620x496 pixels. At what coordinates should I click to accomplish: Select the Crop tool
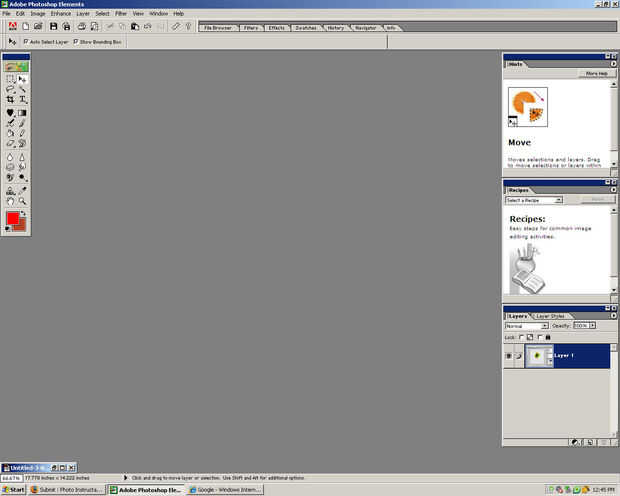[x=10, y=100]
